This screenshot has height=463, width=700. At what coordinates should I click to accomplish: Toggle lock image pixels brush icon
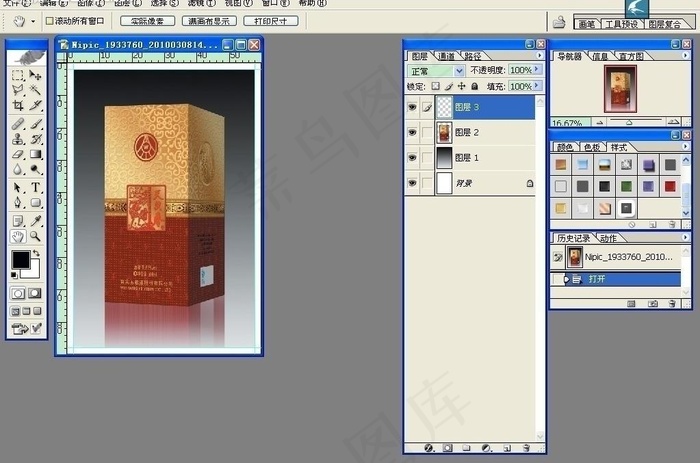(449, 86)
